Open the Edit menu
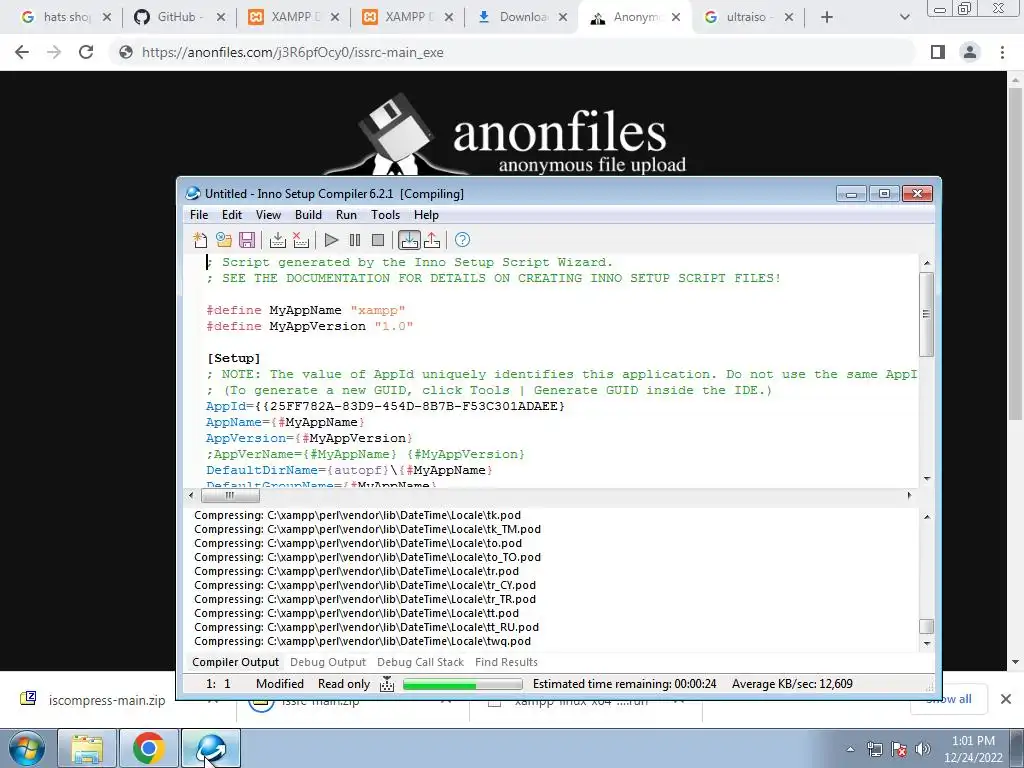Screen dimensions: 1024x768 pos(232,215)
